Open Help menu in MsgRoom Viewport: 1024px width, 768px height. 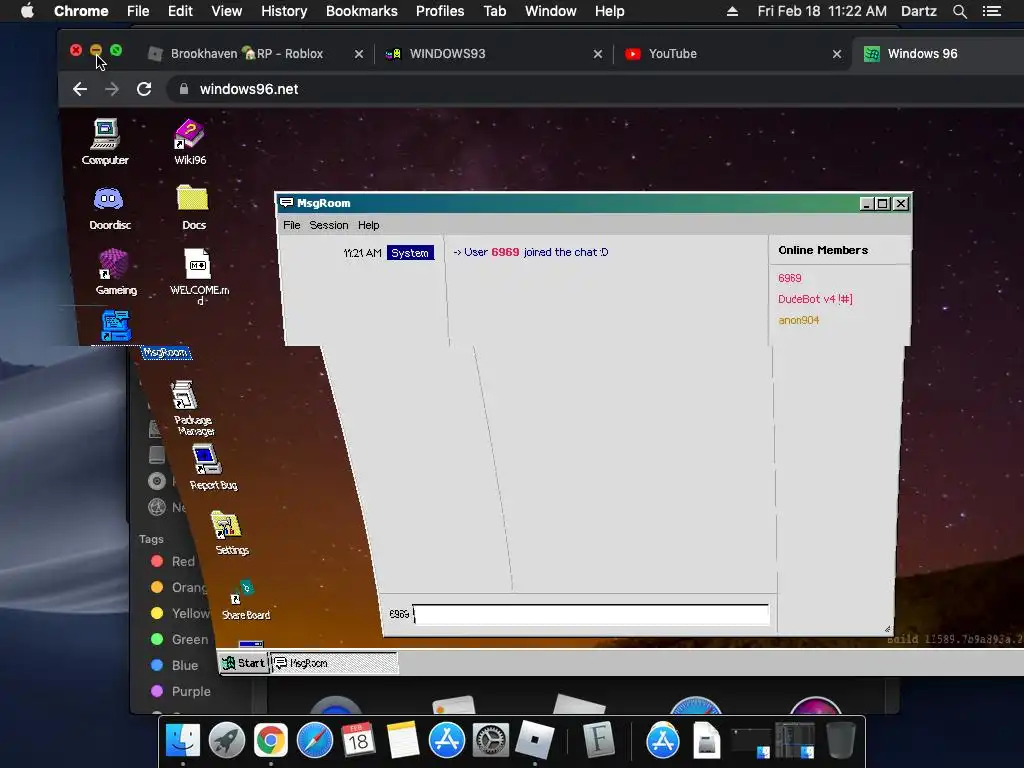(x=368, y=225)
